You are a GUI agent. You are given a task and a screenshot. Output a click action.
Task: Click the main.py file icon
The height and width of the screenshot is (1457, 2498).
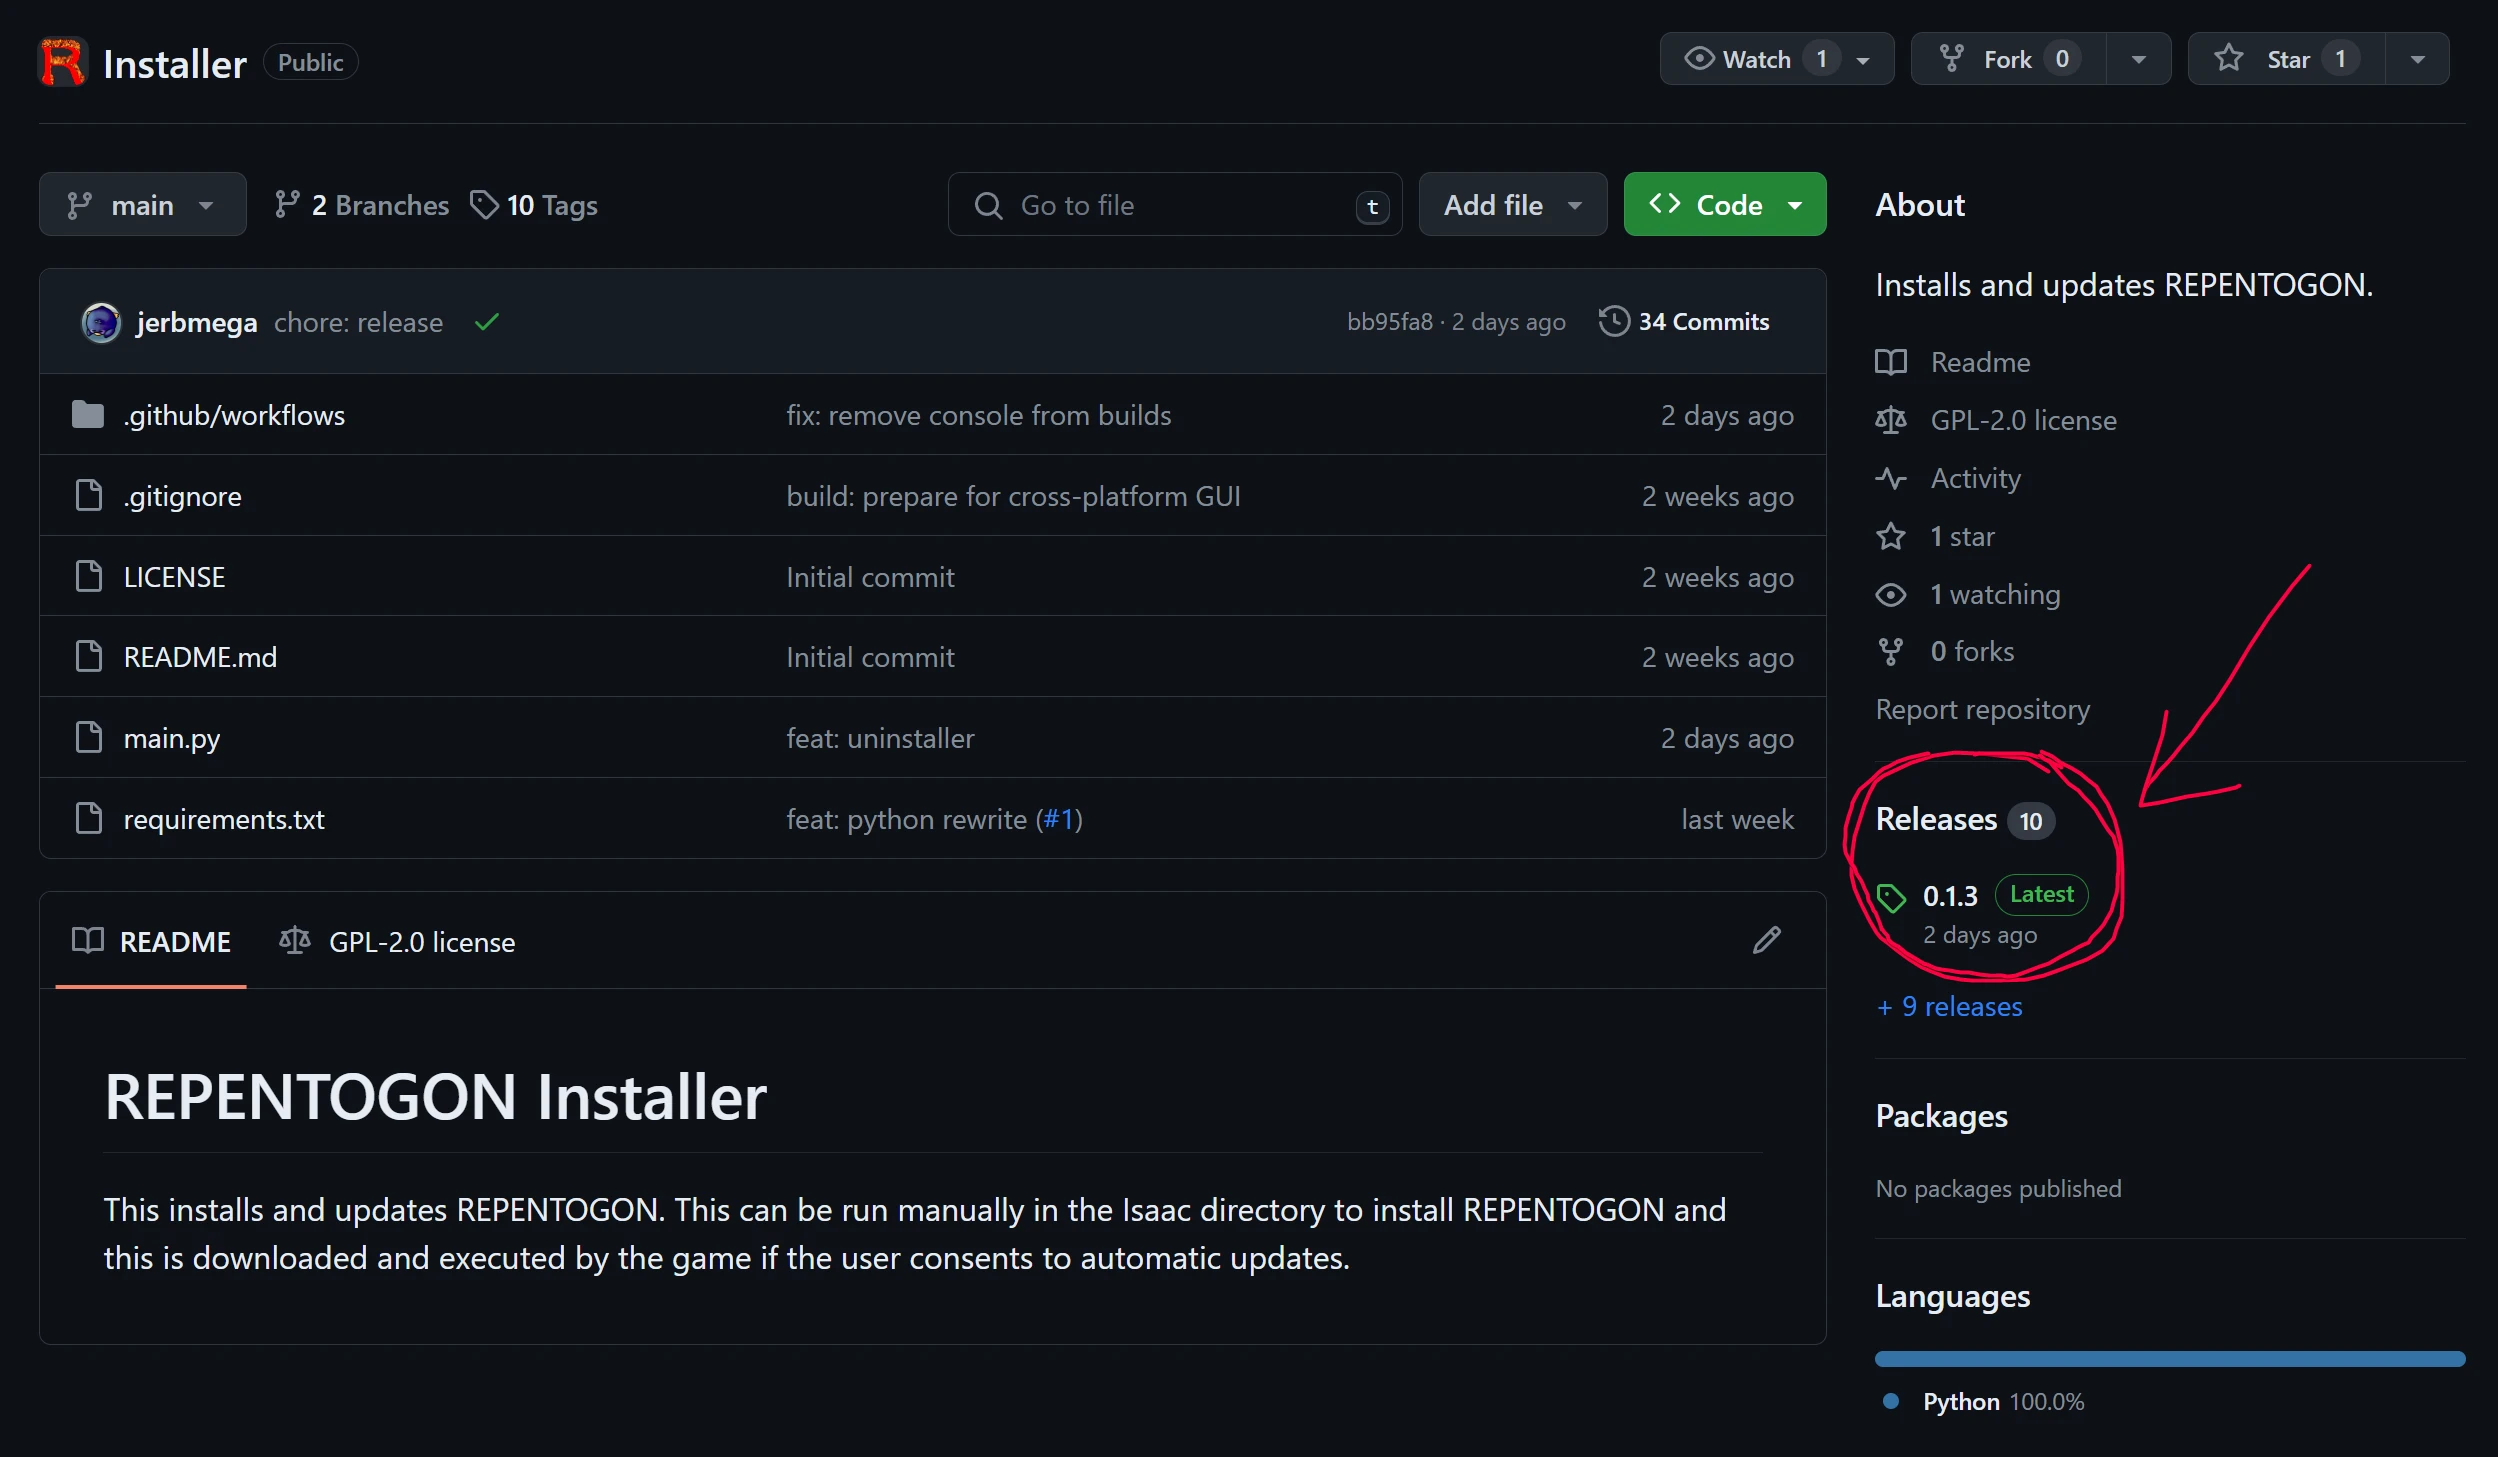point(89,737)
